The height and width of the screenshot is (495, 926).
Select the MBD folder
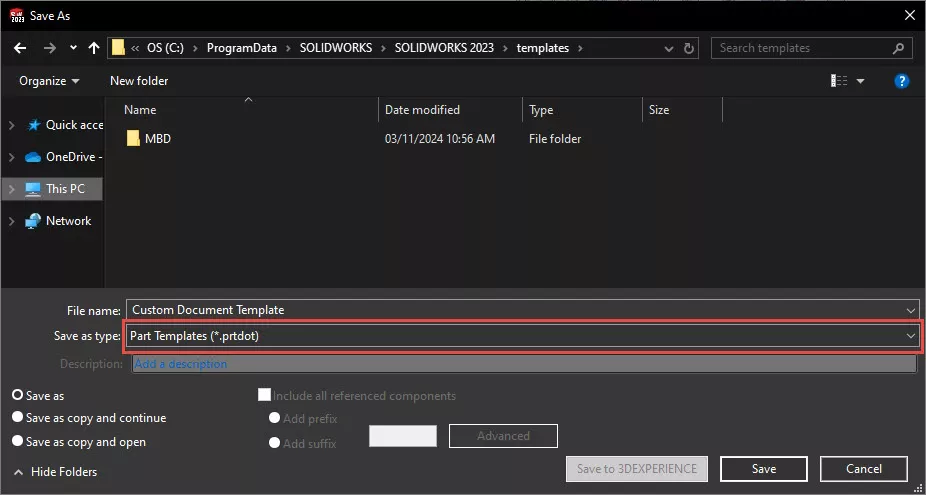pos(149,139)
